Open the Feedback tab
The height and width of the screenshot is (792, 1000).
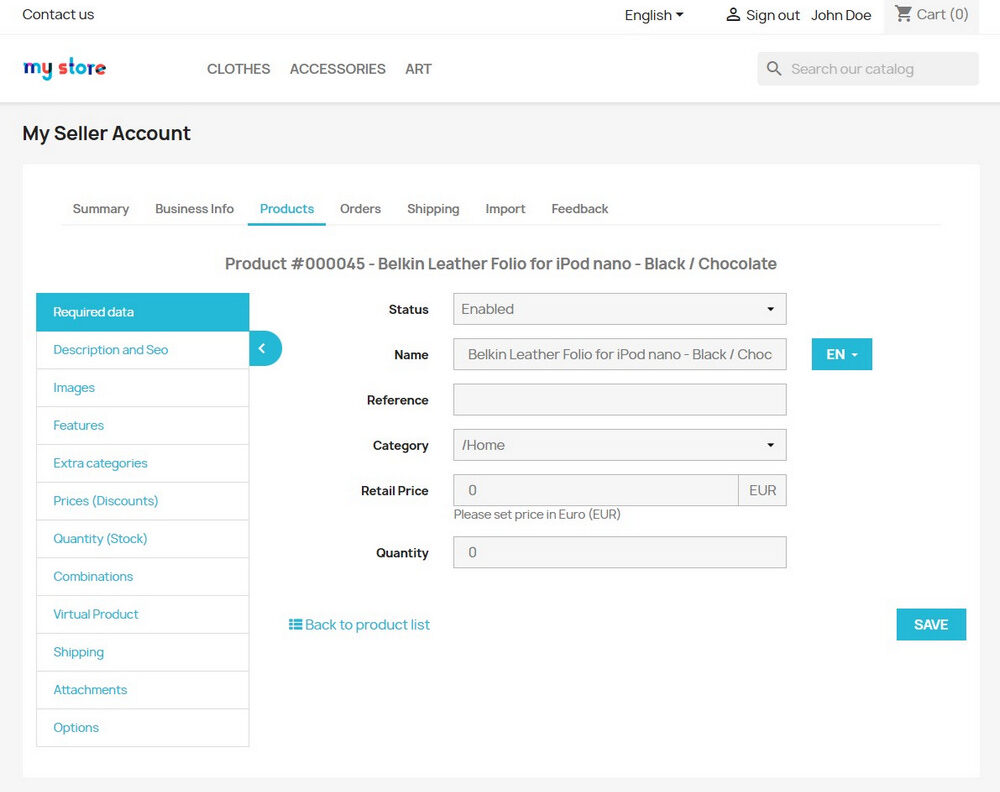point(580,209)
